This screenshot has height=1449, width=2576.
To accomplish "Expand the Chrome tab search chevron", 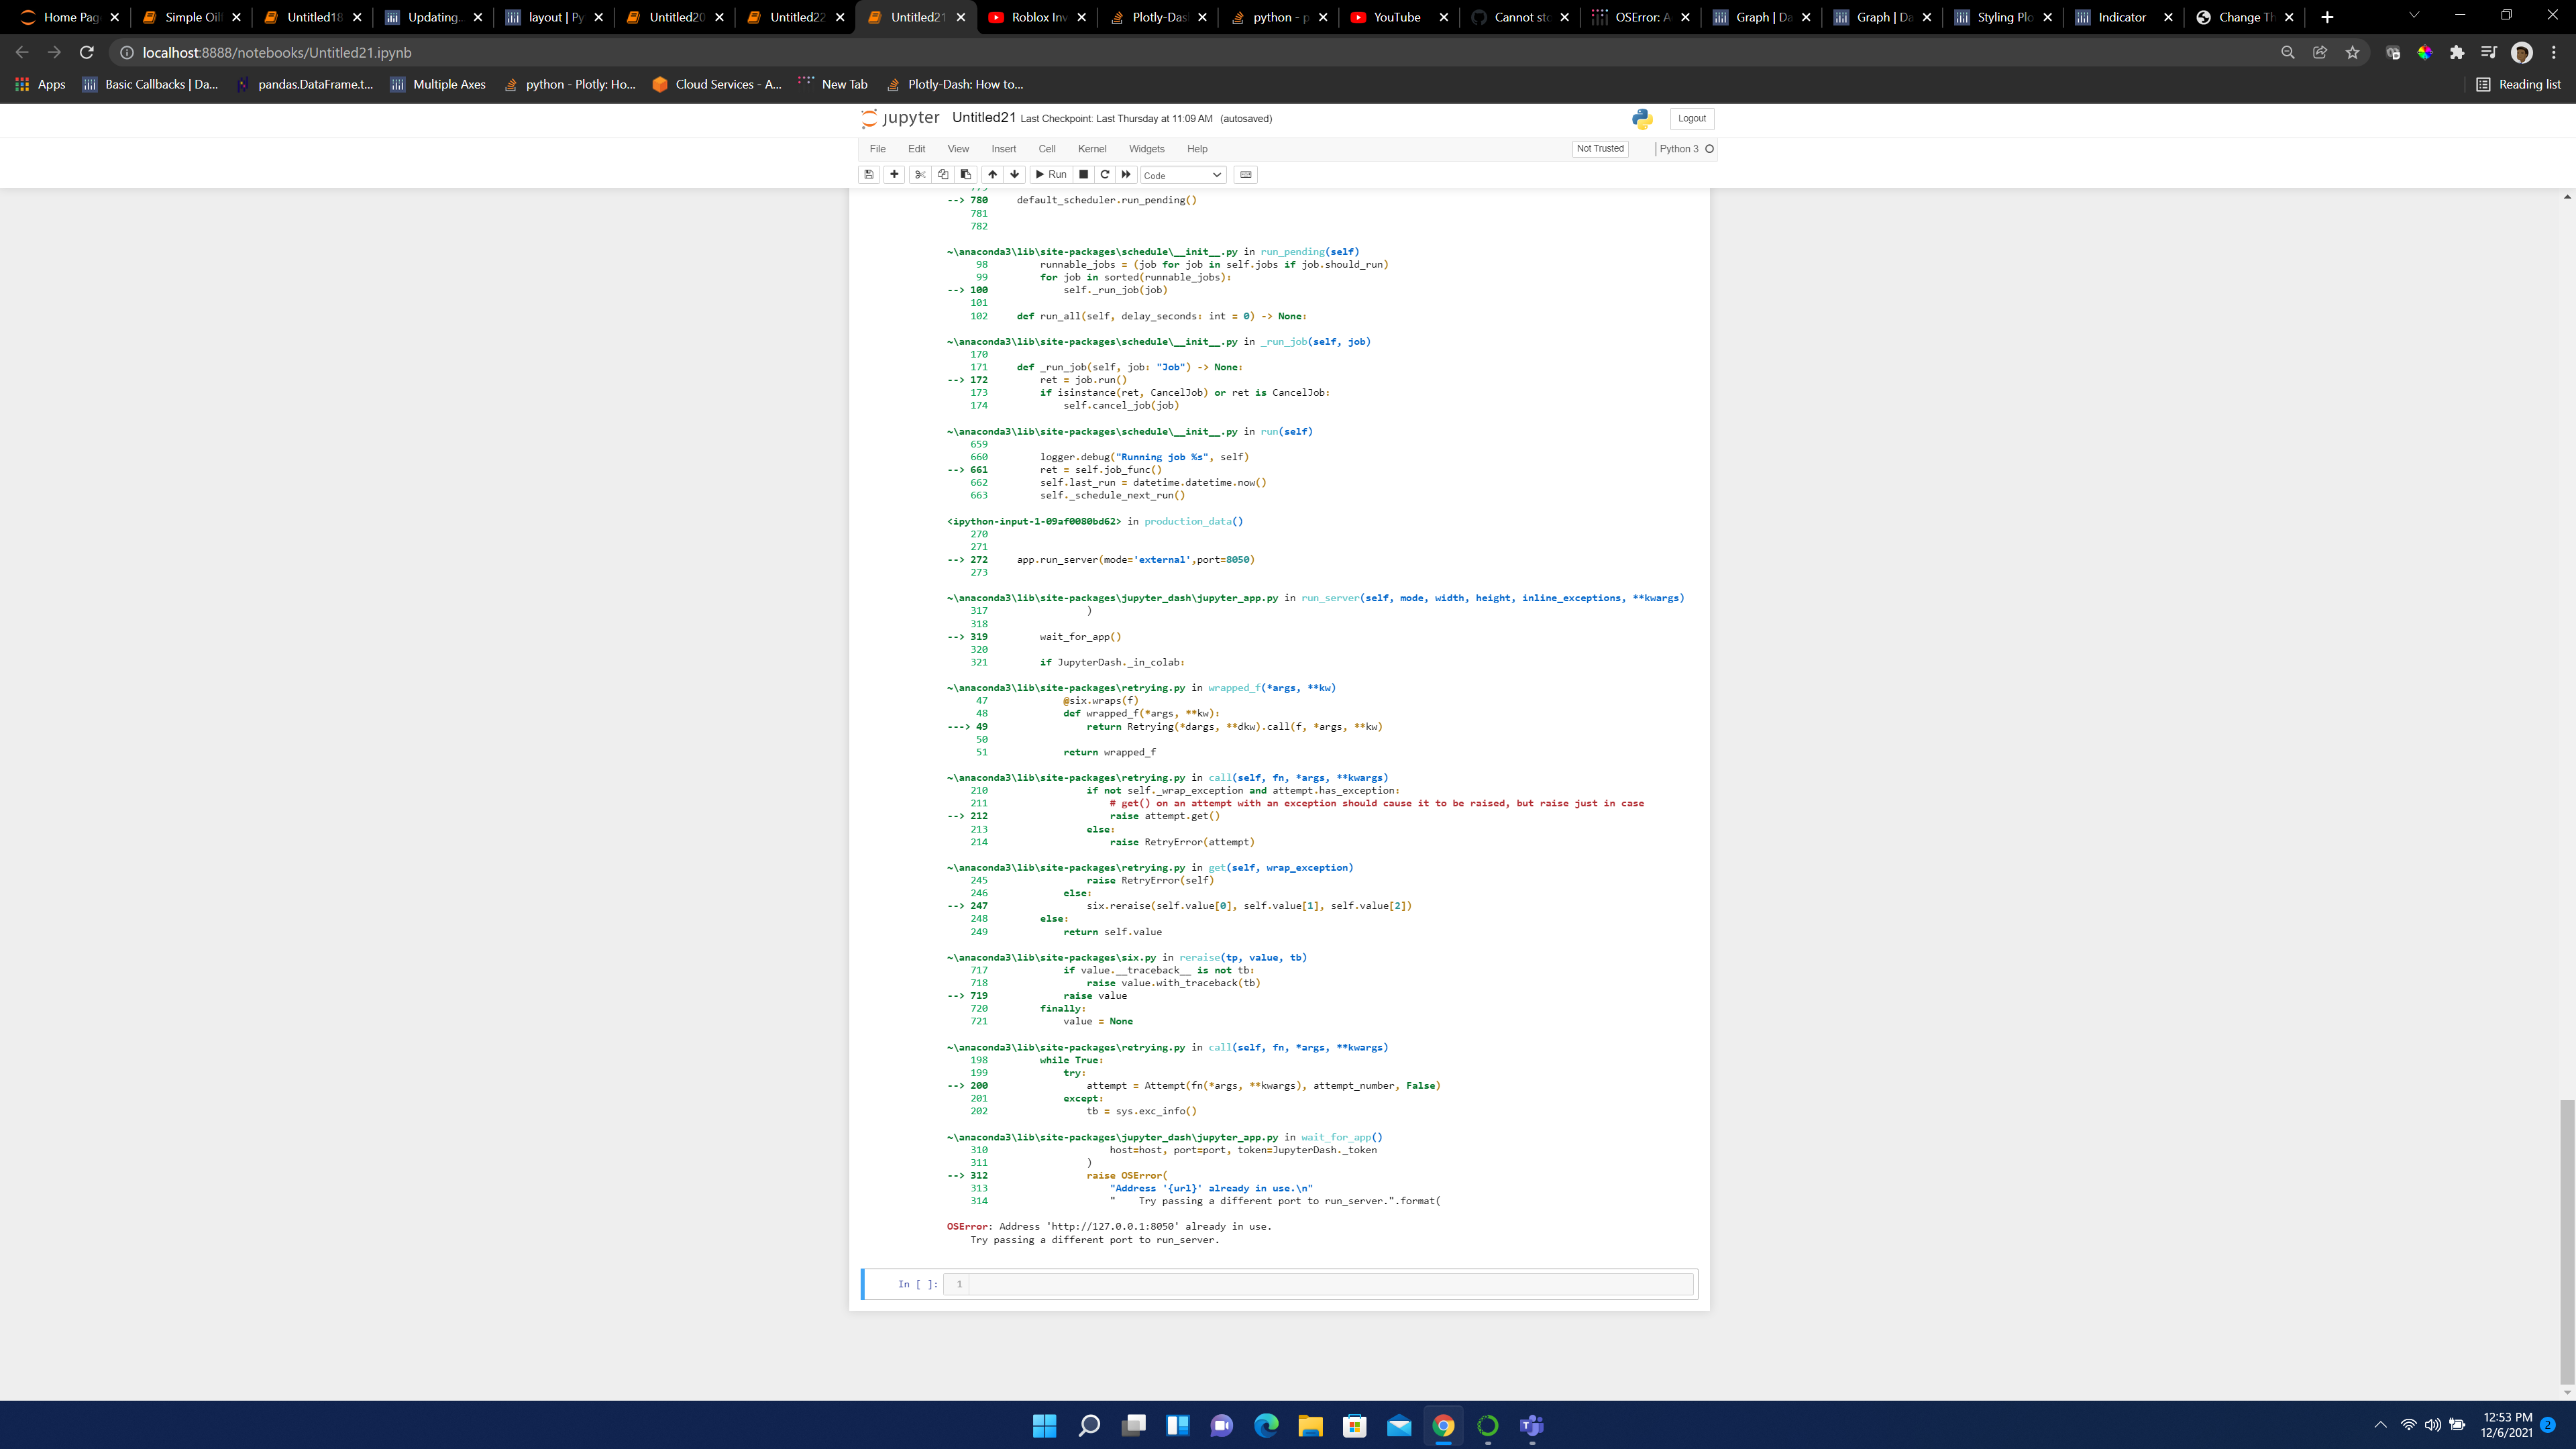I will (2414, 16).
